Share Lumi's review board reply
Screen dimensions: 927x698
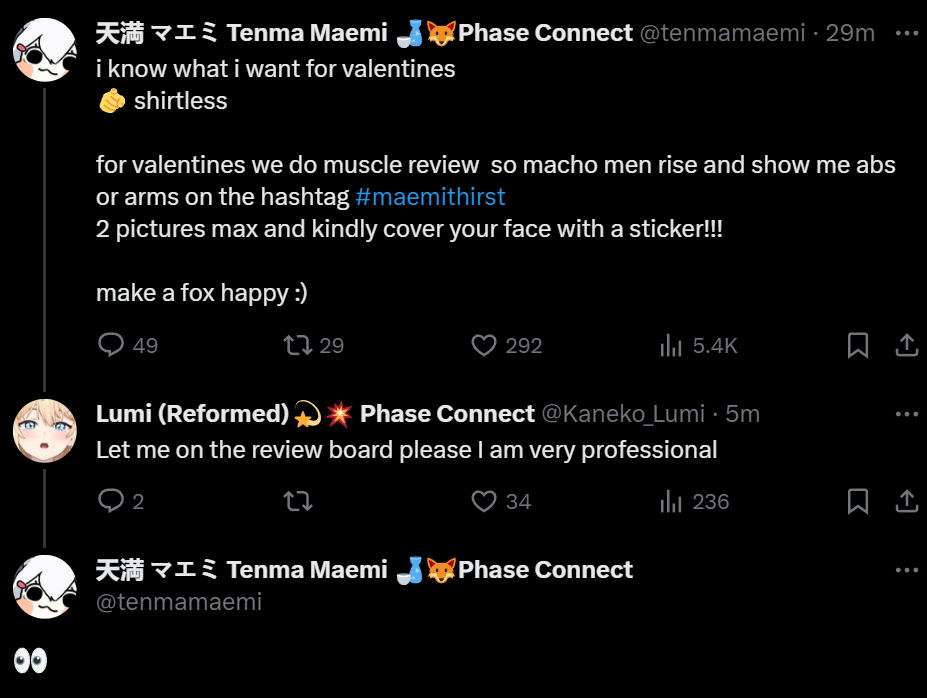(x=906, y=501)
